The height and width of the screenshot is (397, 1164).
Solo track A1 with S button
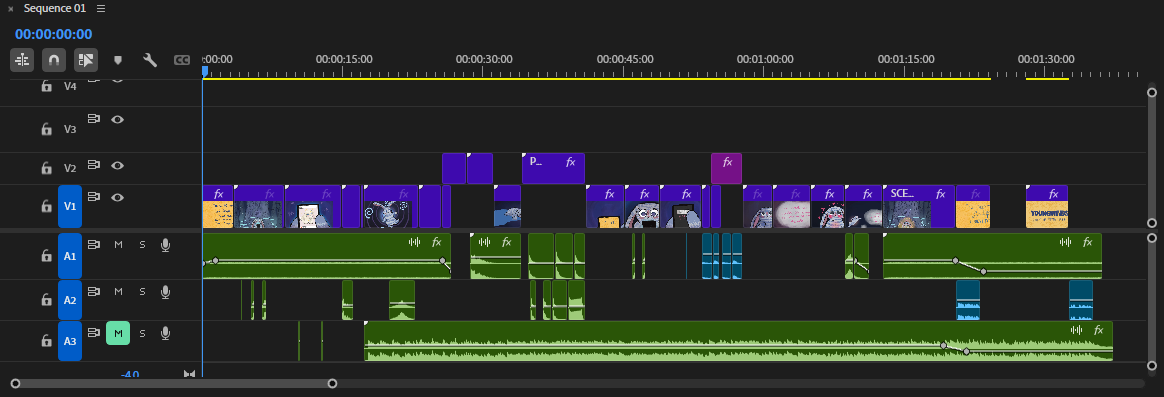pyautogui.click(x=143, y=245)
